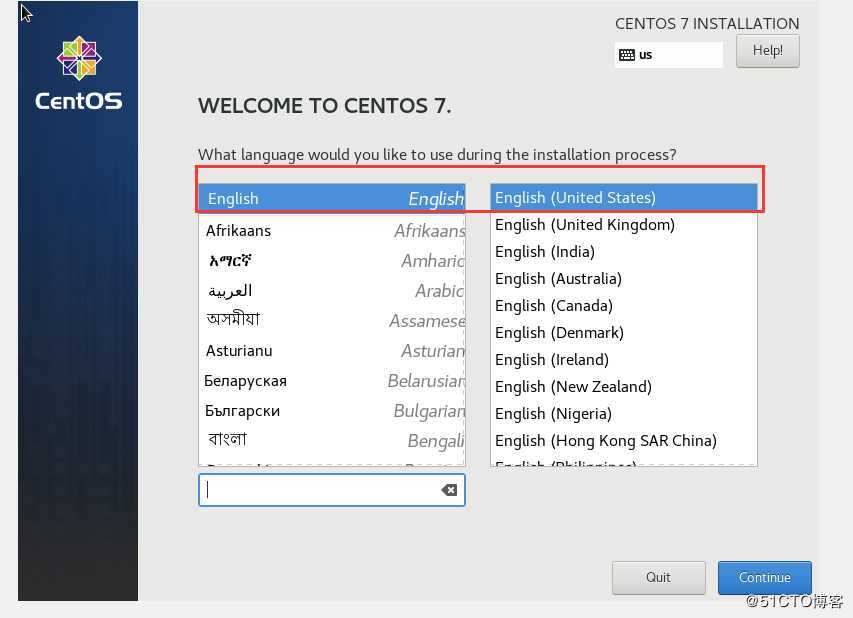Image resolution: width=853 pixels, height=618 pixels.
Task: Select Asturianu in the language list
Action: (x=332, y=351)
